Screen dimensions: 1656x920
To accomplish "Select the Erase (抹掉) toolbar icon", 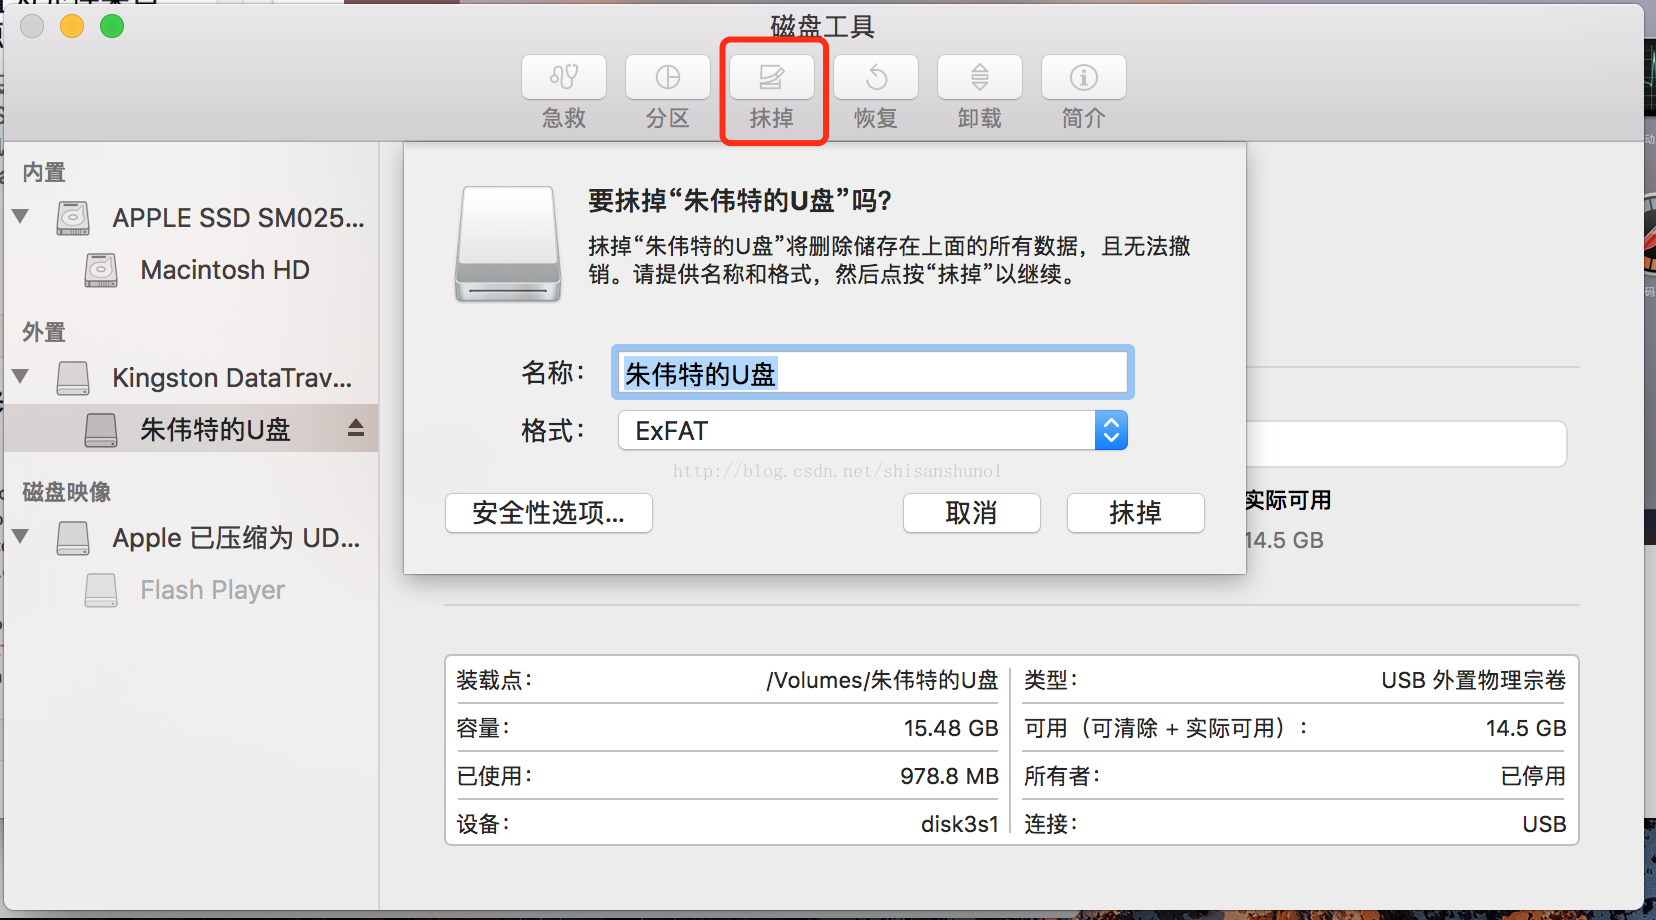I will [772, 78].
